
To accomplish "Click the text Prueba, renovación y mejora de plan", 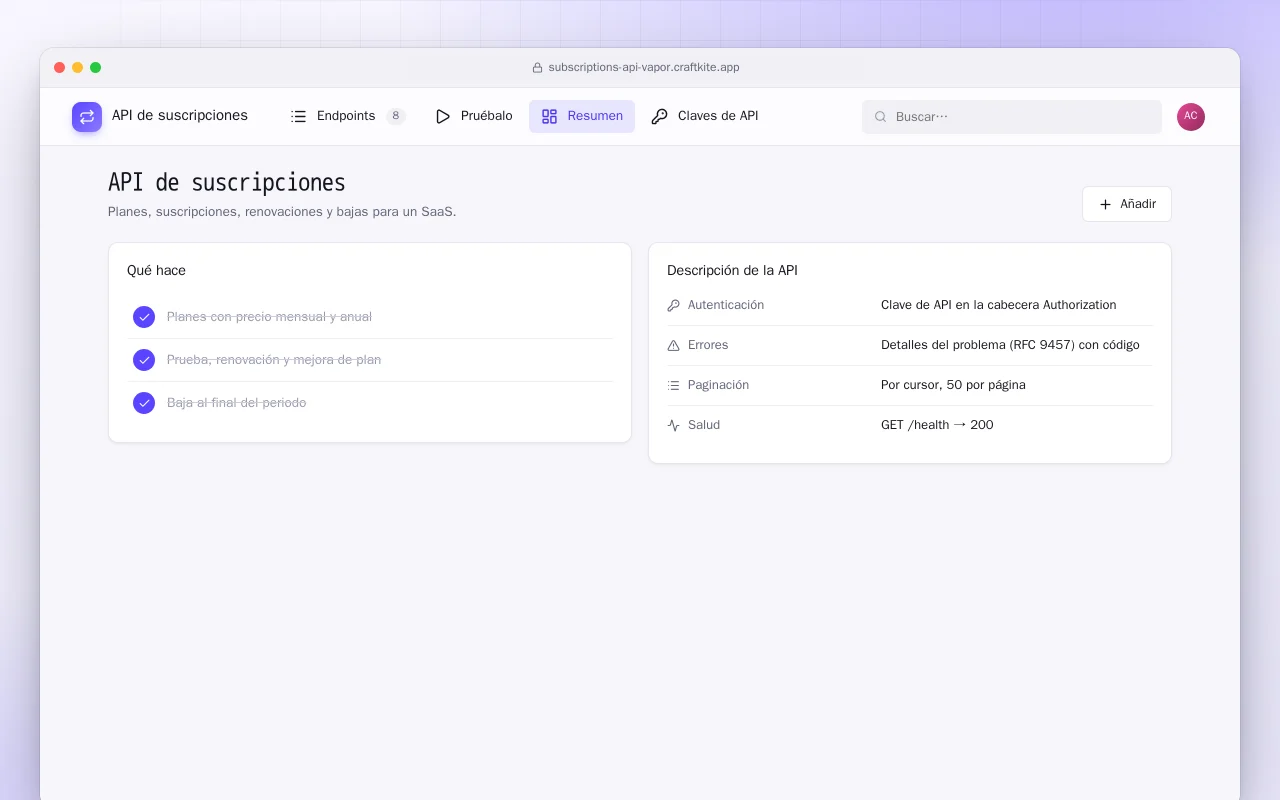I will pyautogui.click(x=274, y=360).
